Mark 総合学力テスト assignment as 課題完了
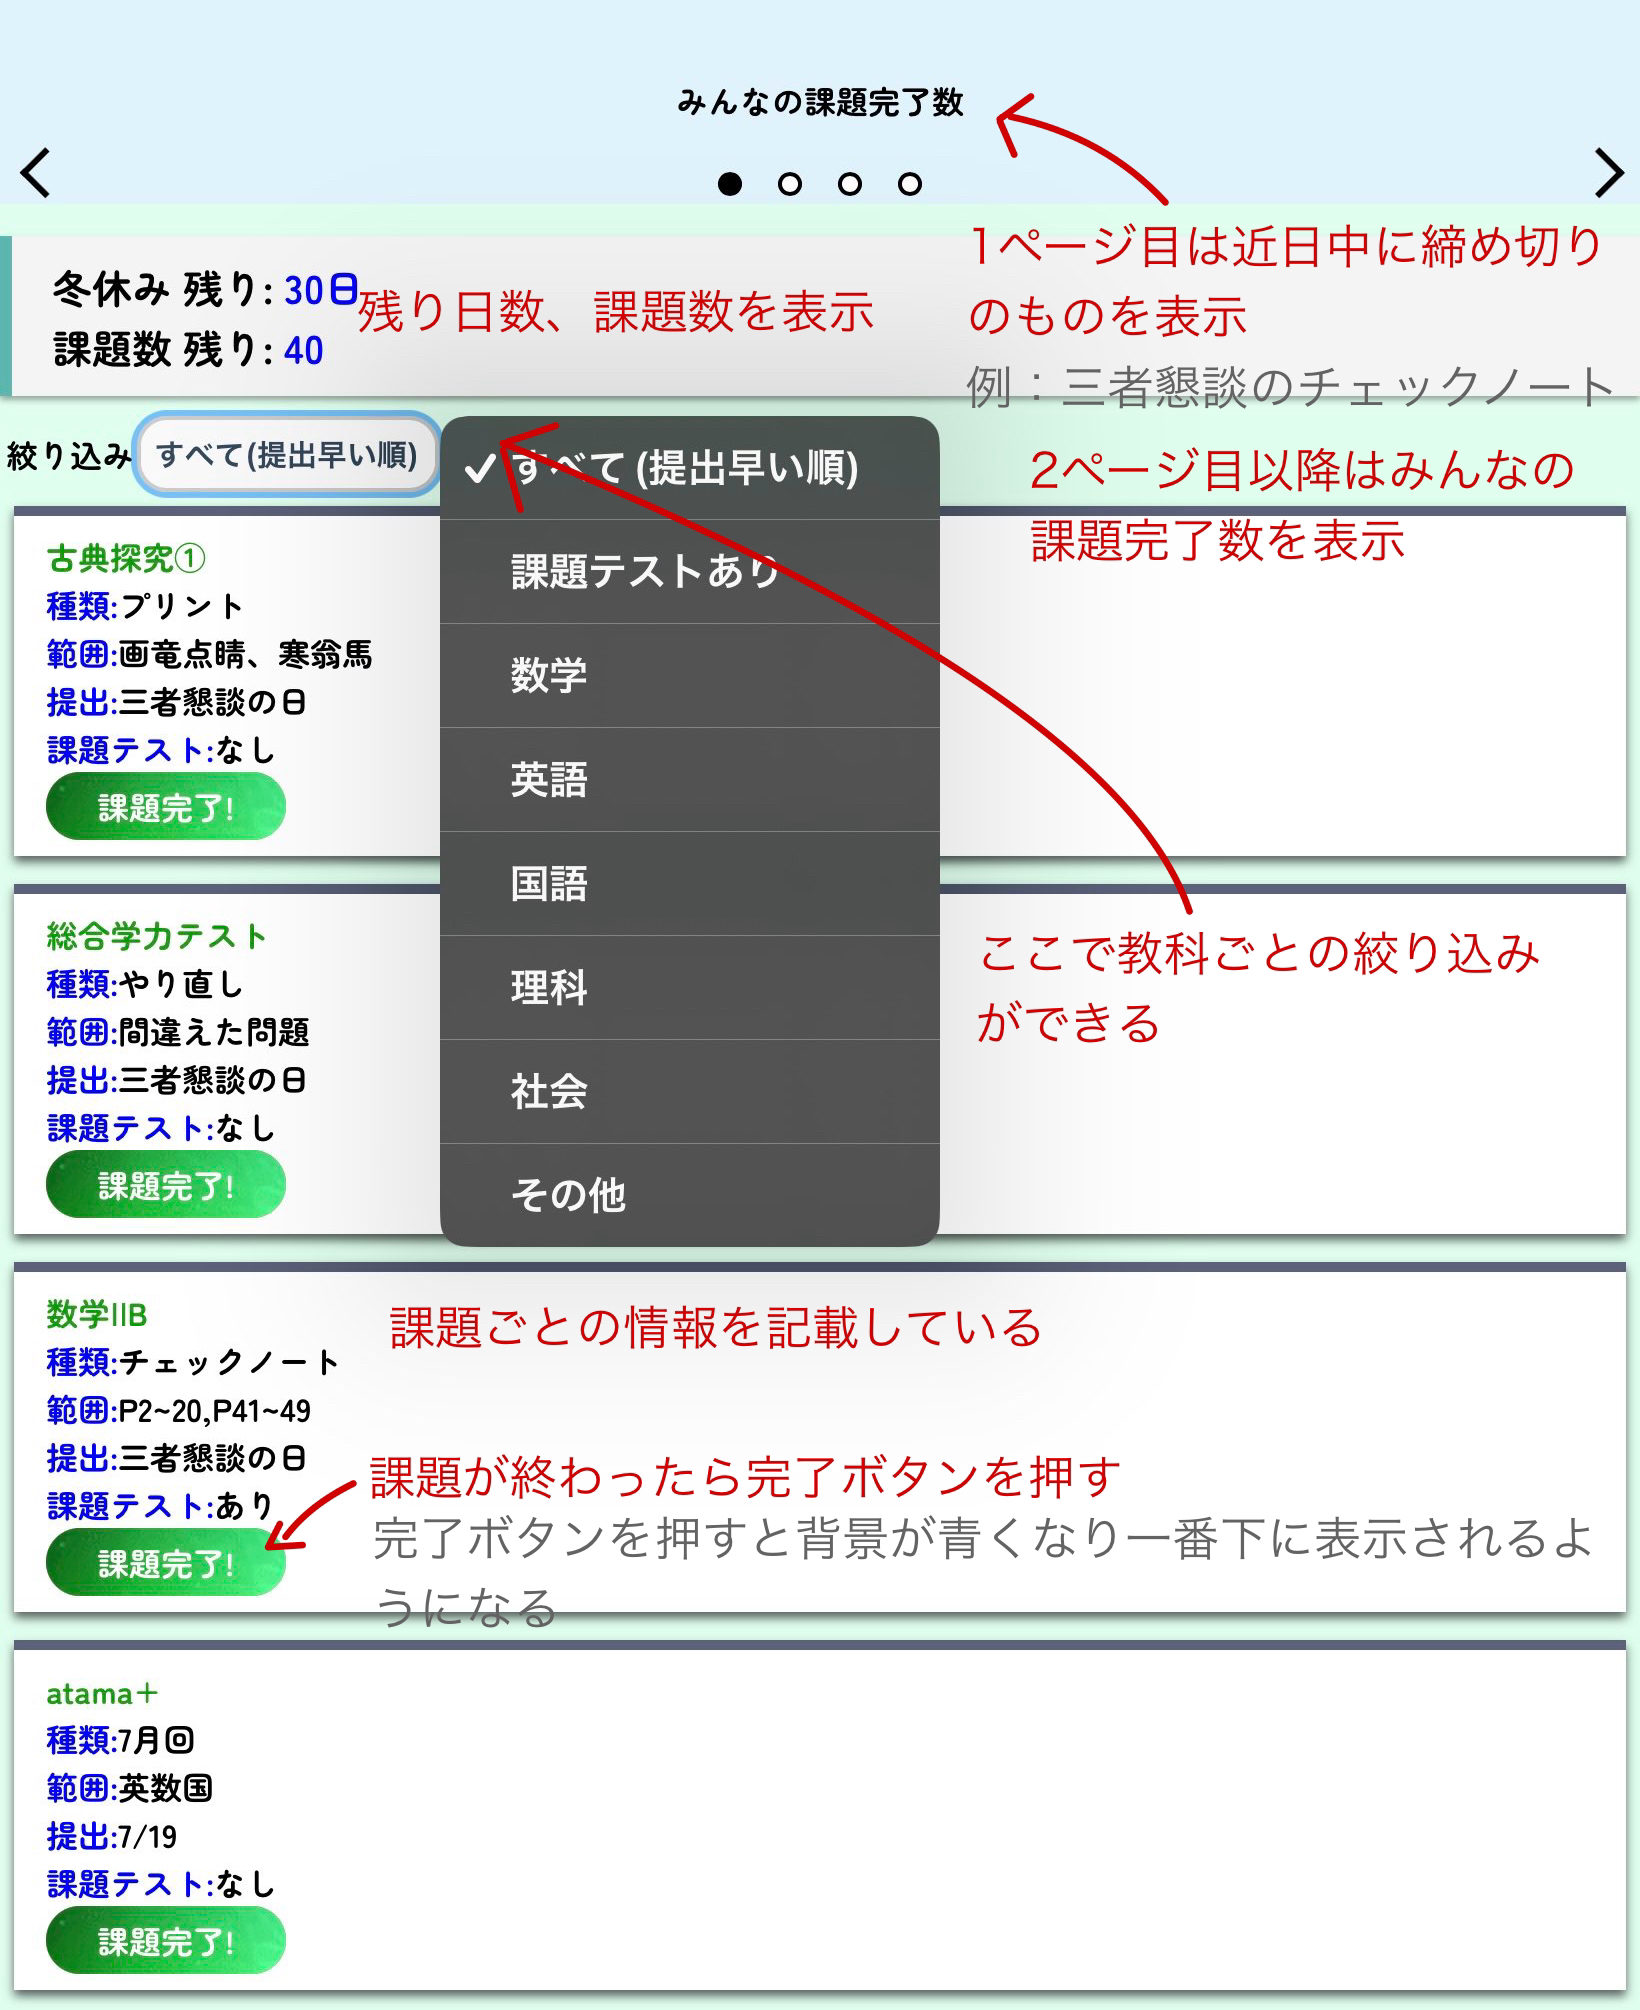1640x2010 pixels. coord(166,1185)
